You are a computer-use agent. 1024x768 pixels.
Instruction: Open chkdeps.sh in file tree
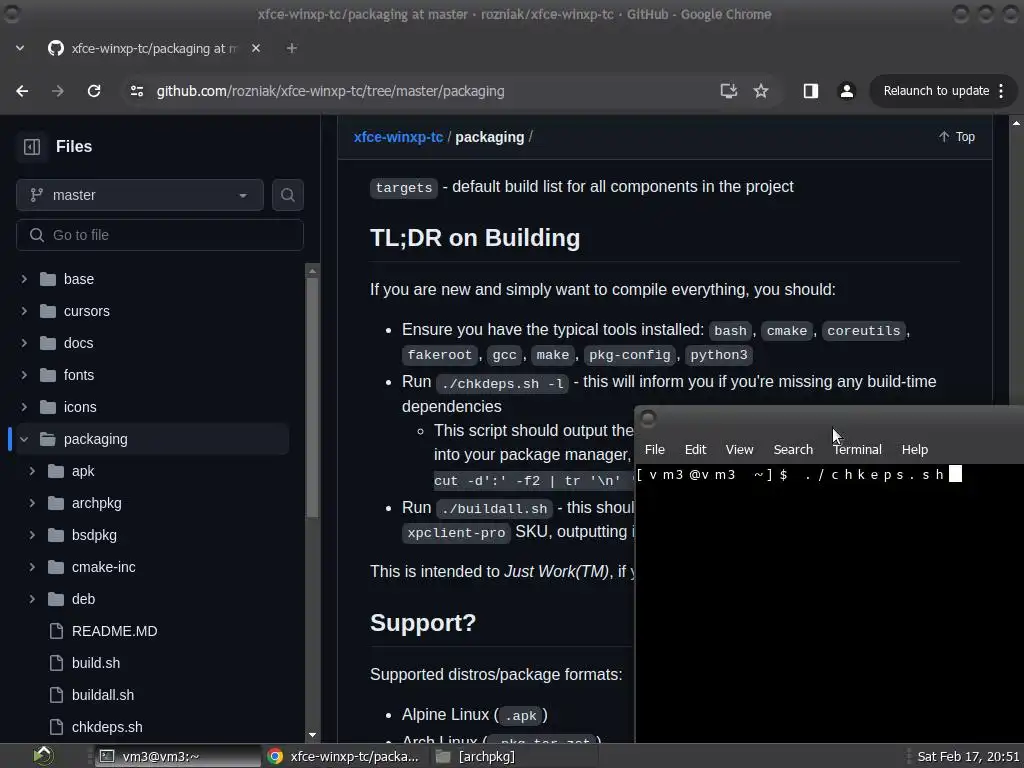[107, 727]
